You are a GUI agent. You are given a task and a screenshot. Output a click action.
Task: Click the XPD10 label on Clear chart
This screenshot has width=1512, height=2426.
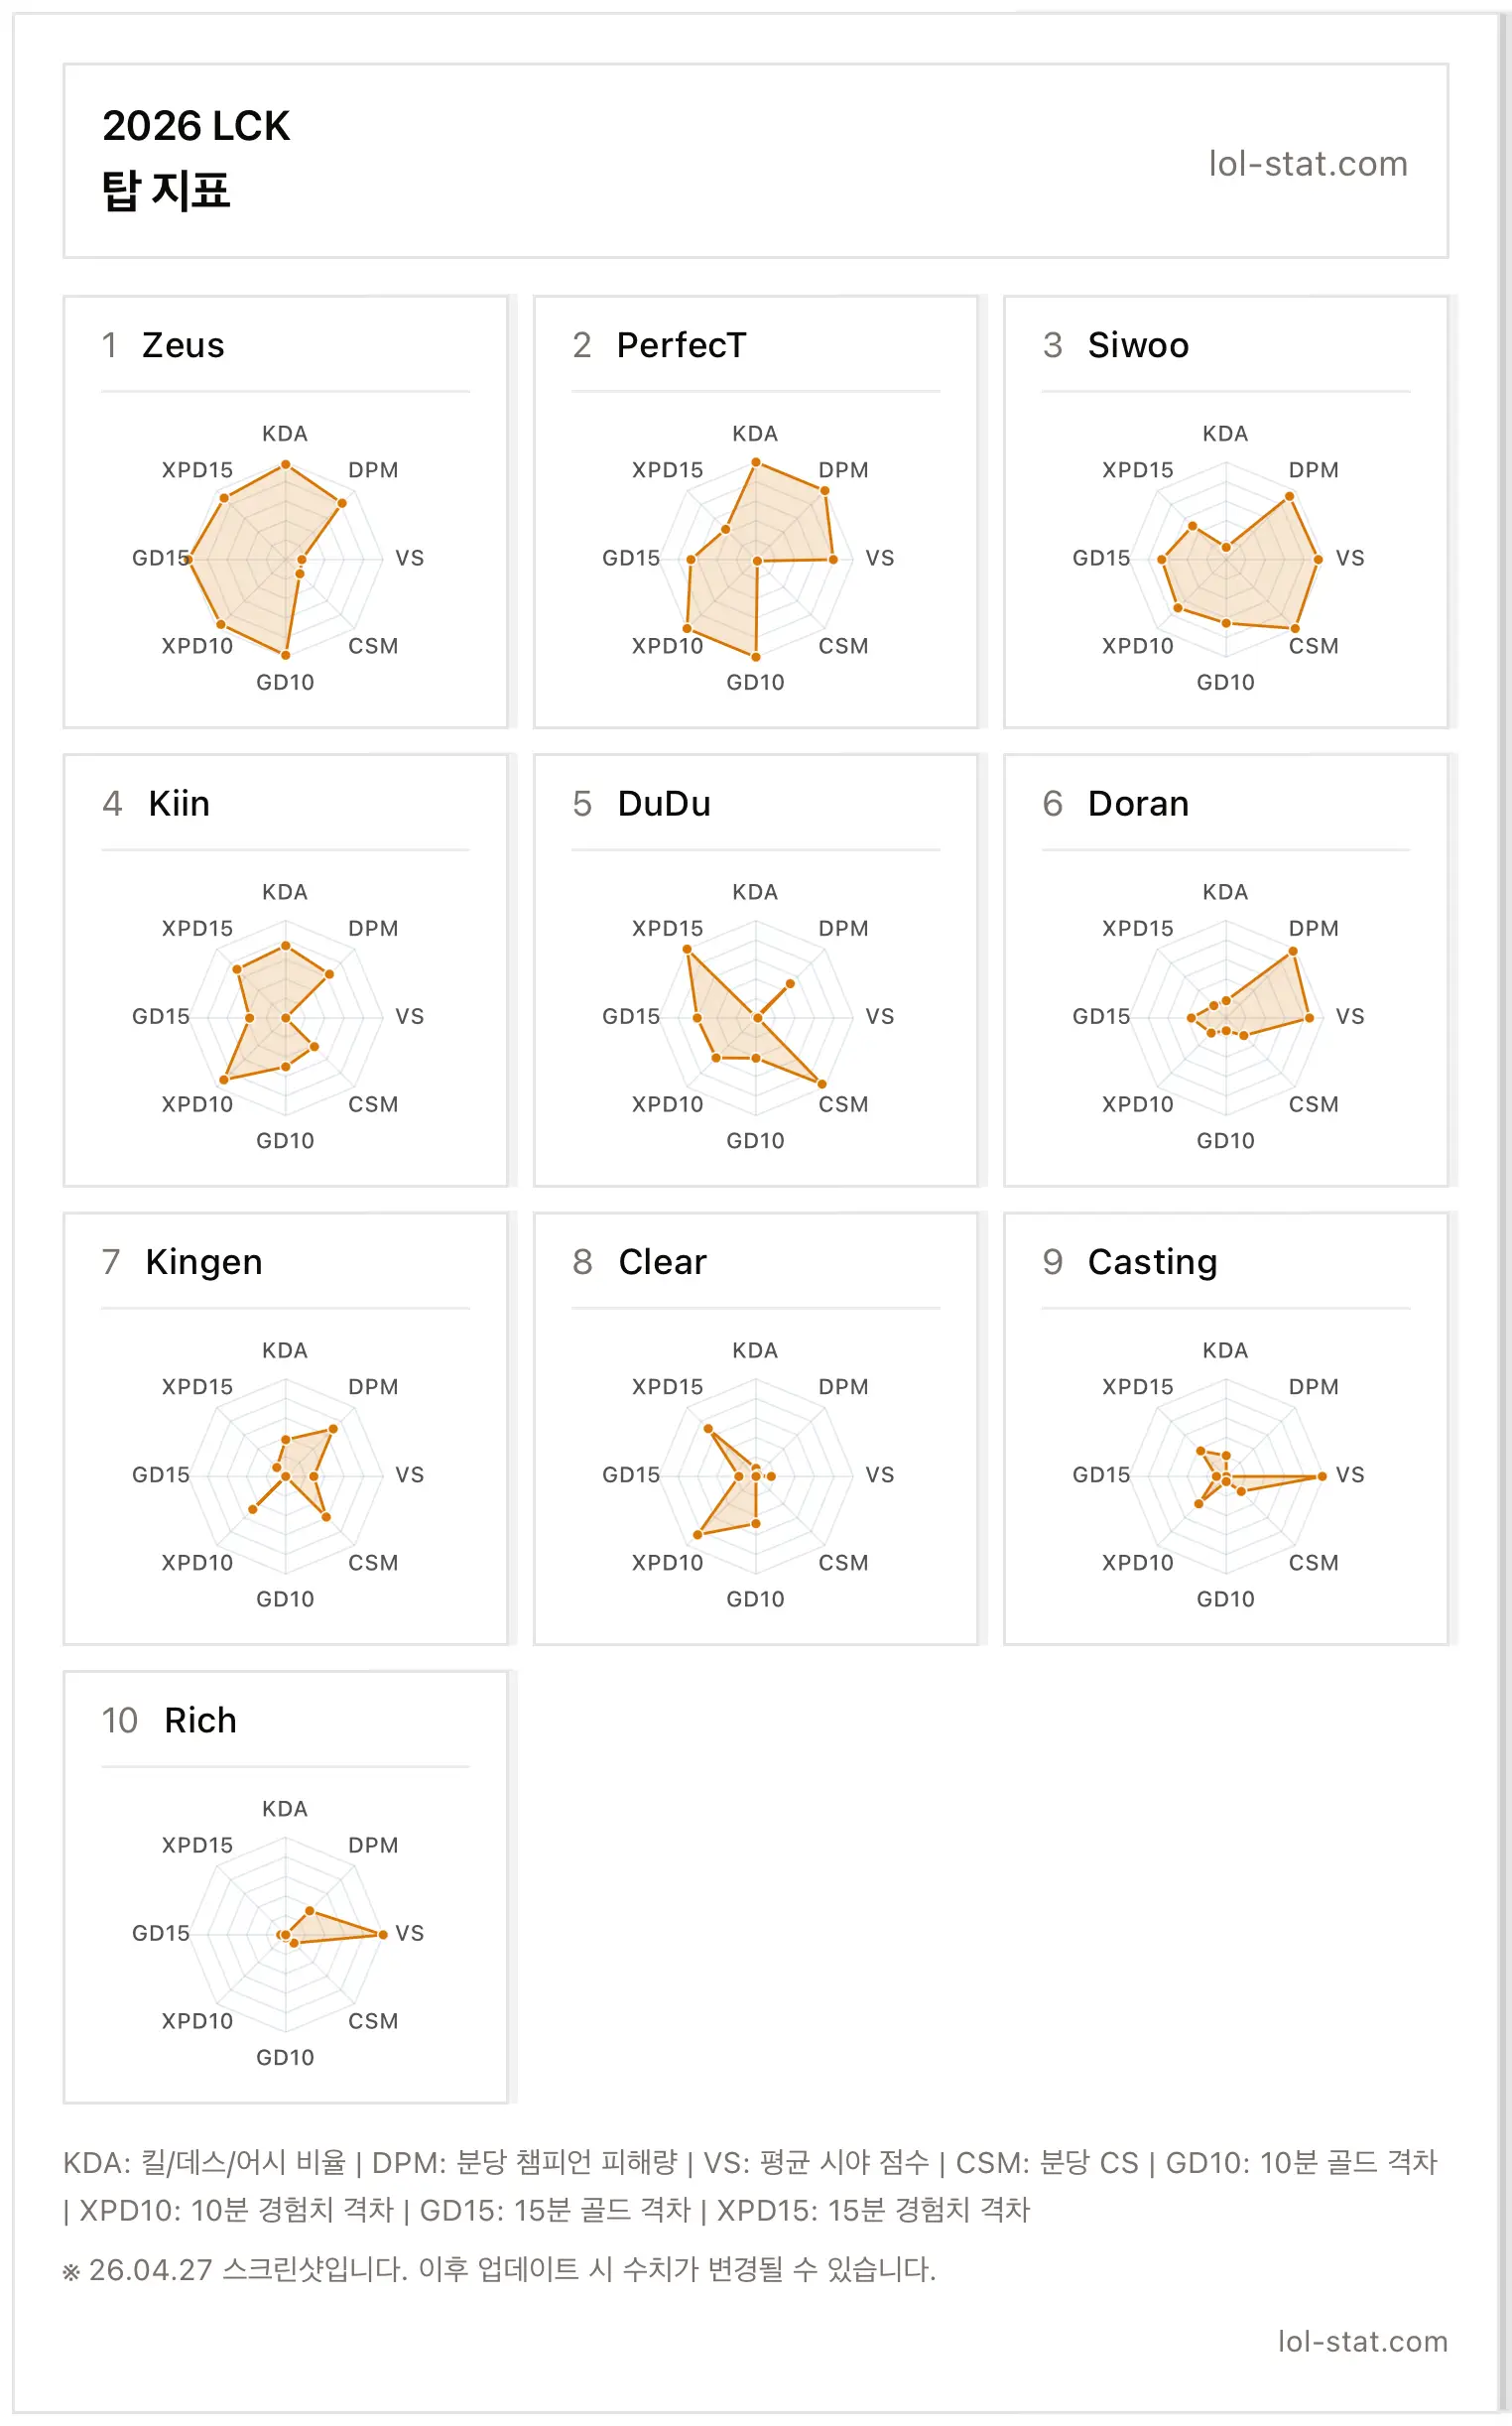667,1562
